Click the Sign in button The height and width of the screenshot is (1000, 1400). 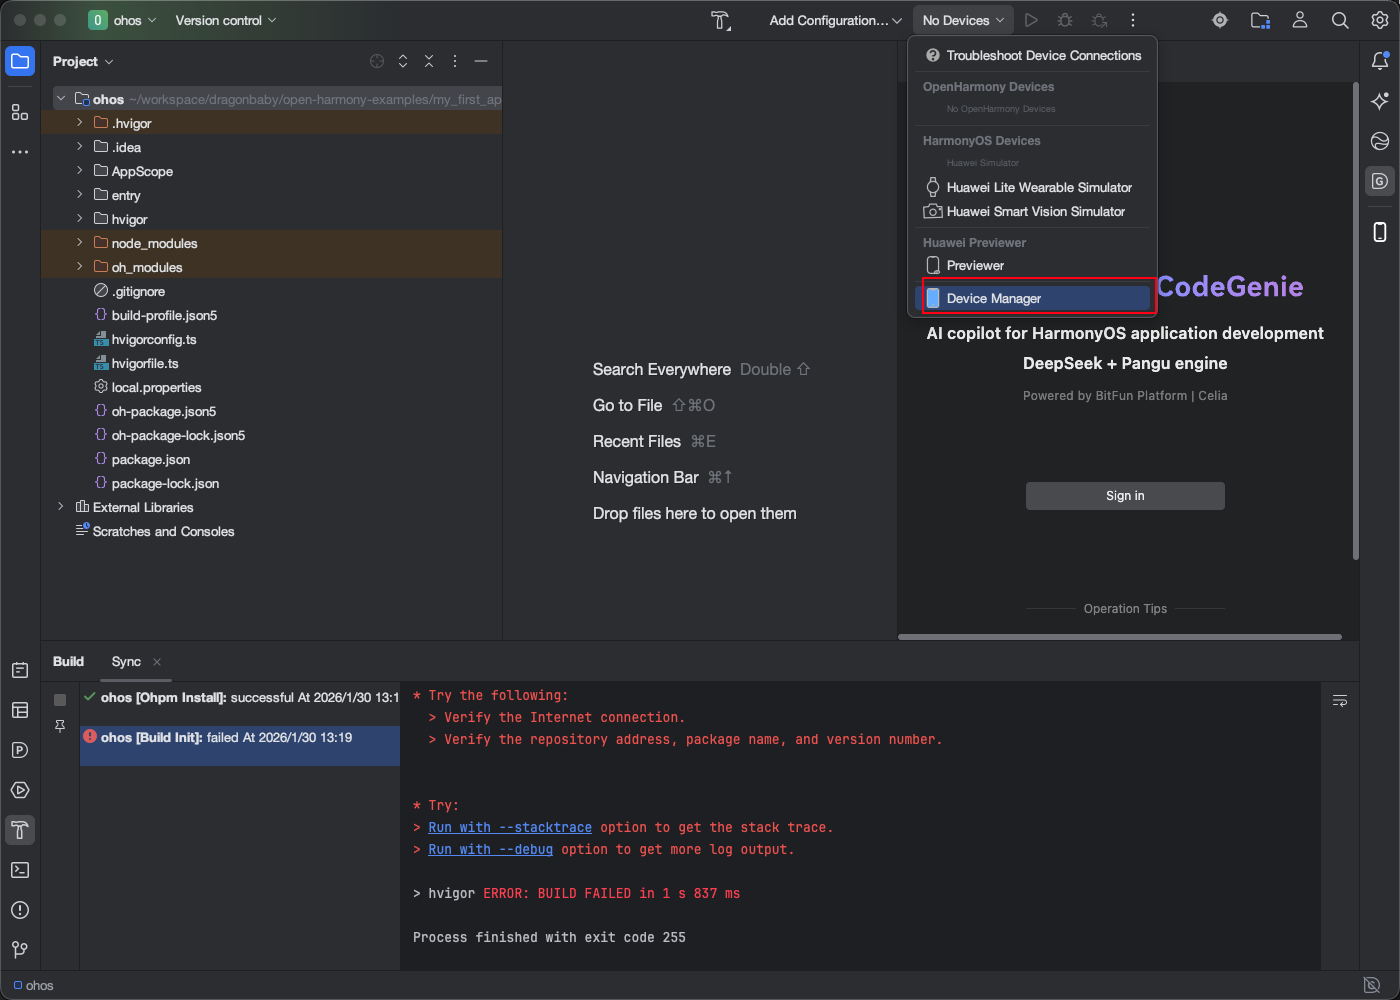pyautogui.click(x=1125, y=496)
